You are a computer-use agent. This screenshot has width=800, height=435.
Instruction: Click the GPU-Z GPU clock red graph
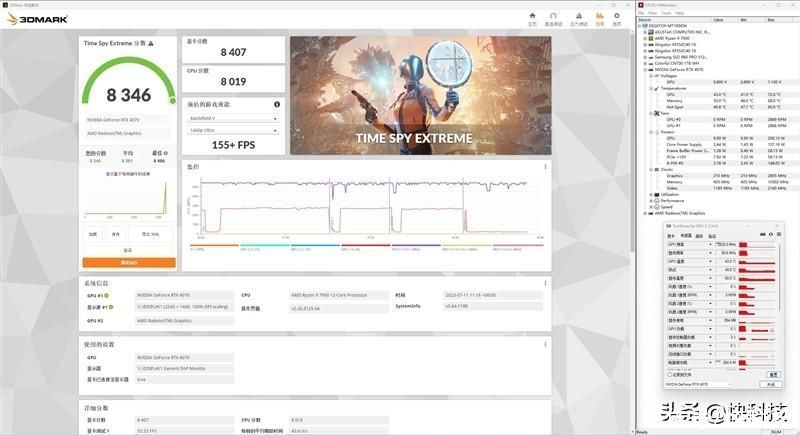click(x=758, y=245)
